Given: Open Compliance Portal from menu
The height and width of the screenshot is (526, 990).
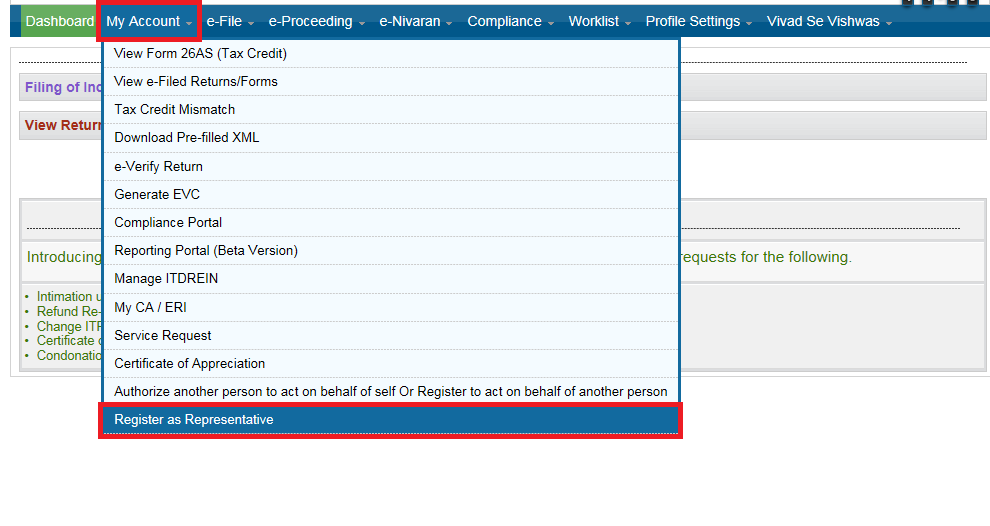Looking at the screenshot, I should (391, 222).
